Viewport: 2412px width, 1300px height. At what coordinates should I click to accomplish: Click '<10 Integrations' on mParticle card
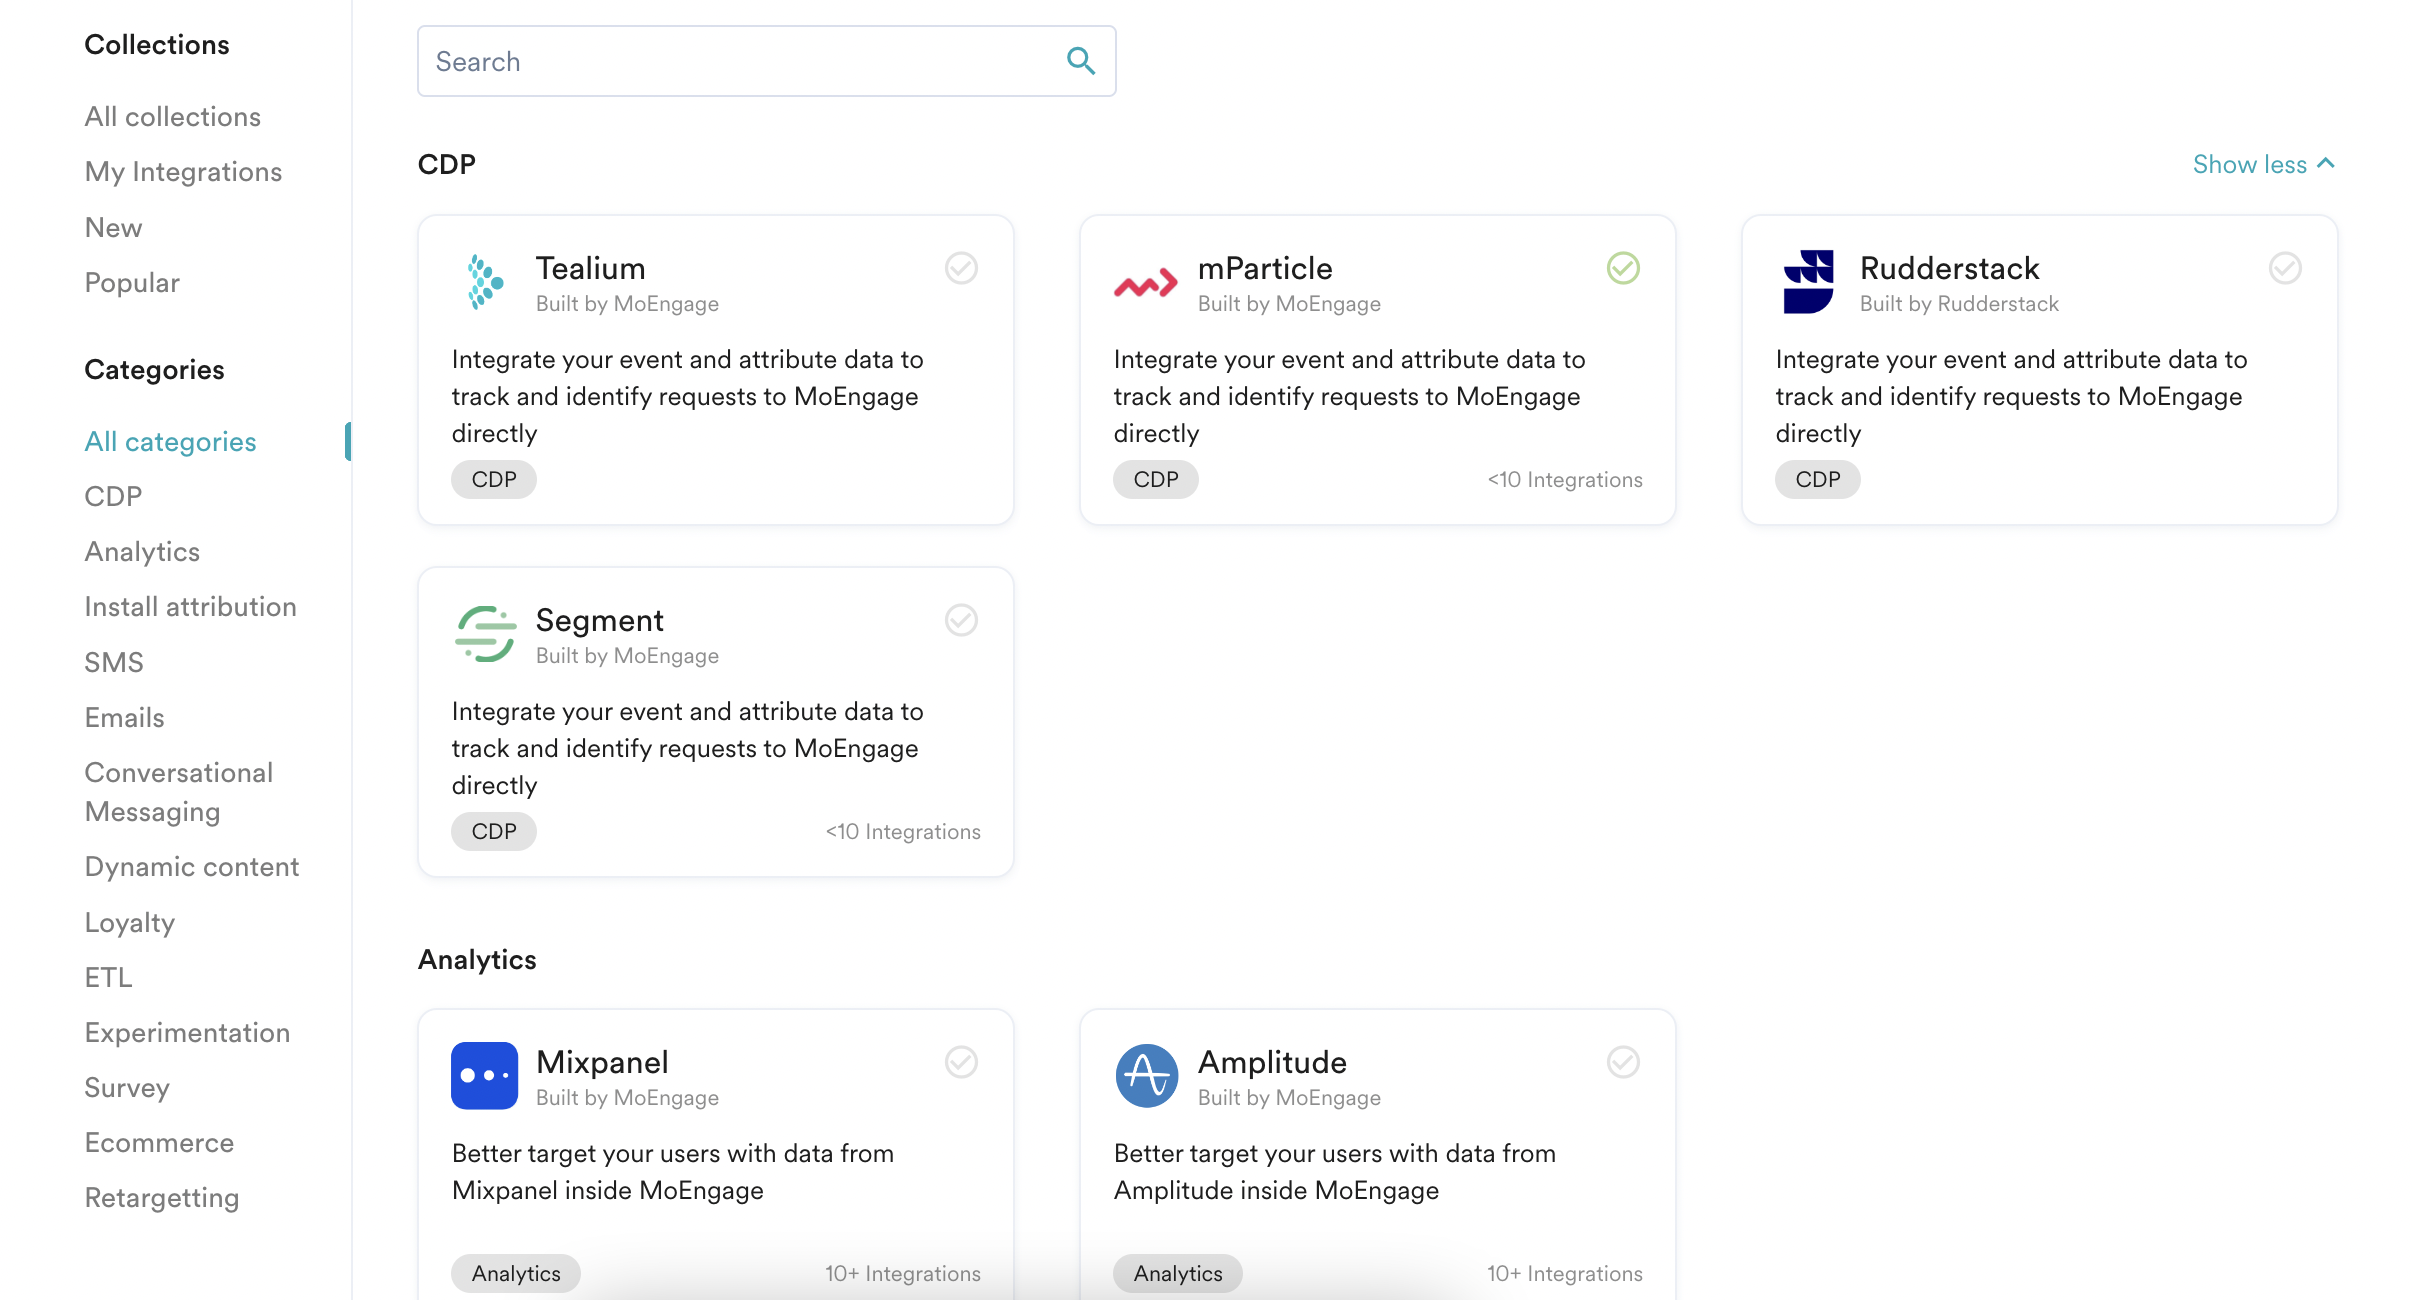click(x=1564, y=480)
